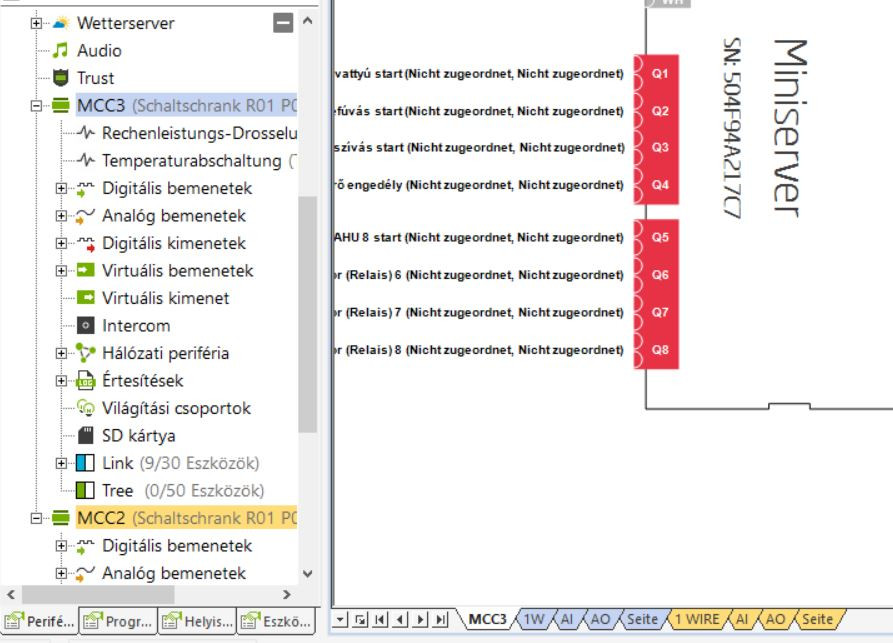Click horizontal scrollbar right arrow

(286, 595)
